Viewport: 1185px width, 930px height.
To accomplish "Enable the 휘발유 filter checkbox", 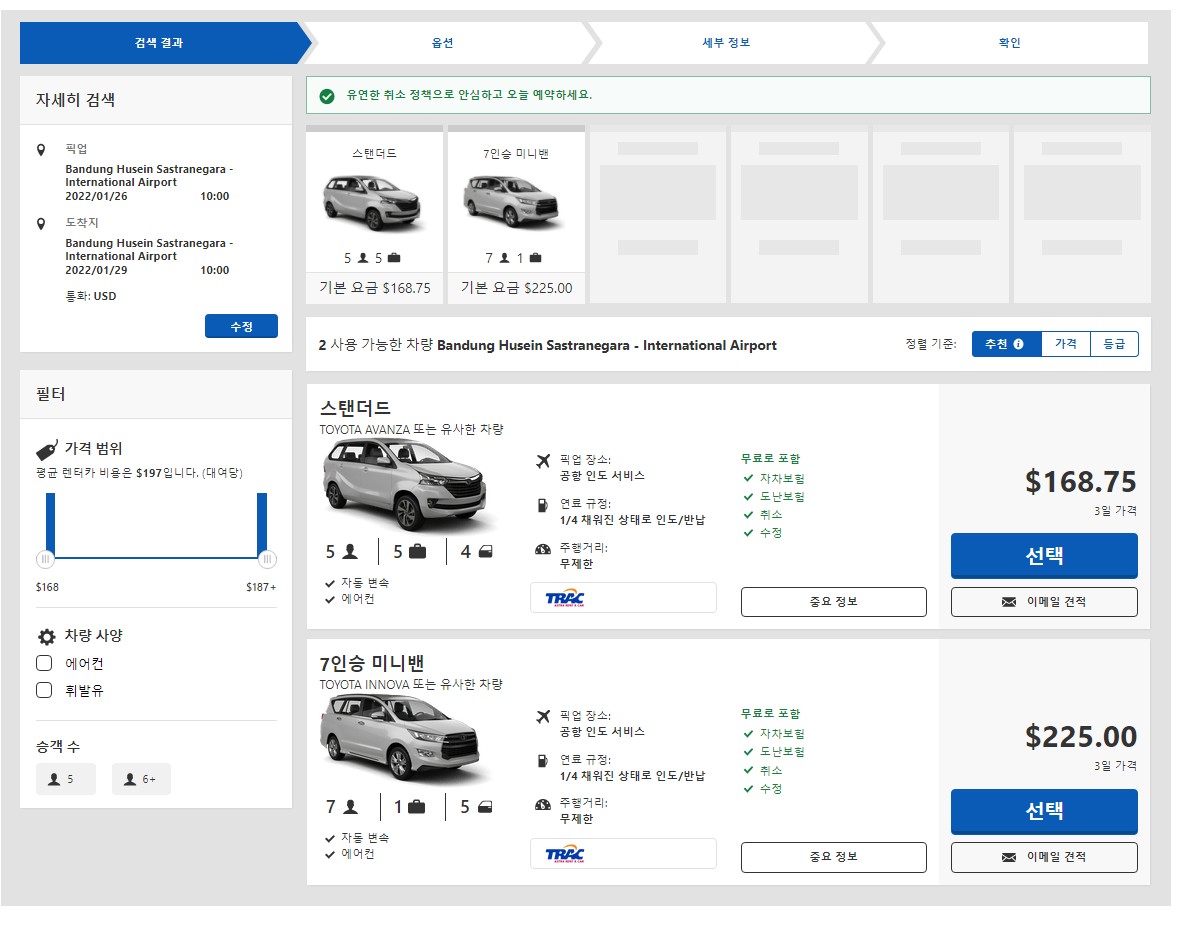I will coord(44,690).
